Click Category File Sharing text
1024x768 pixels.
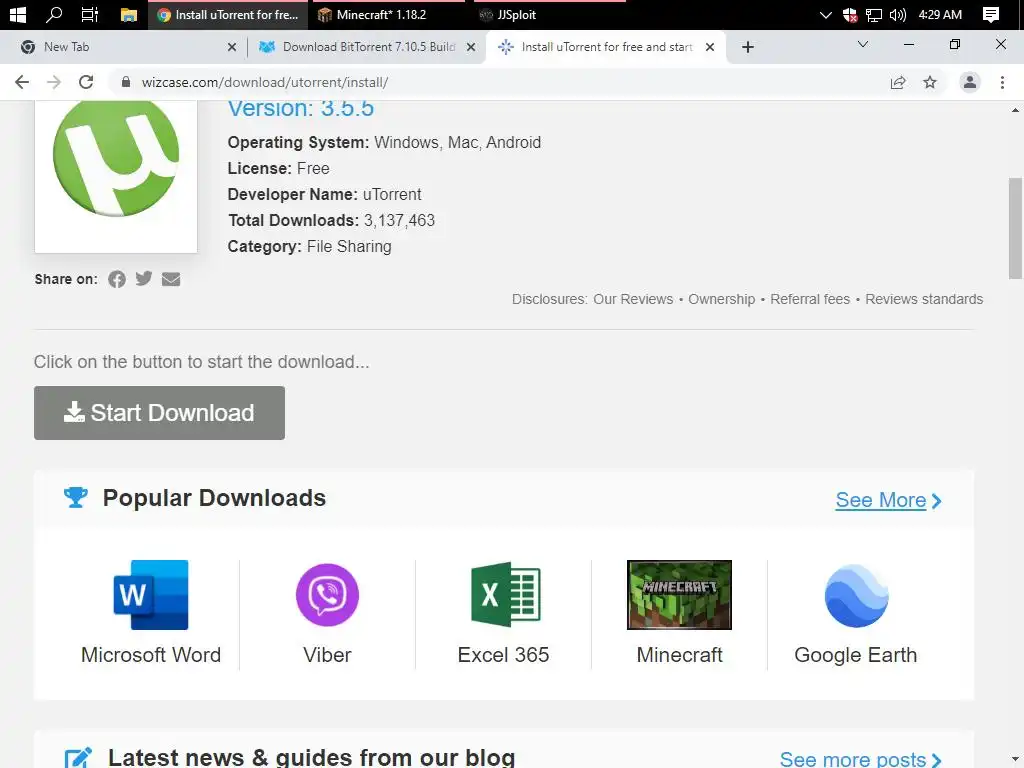click(310, 247)
